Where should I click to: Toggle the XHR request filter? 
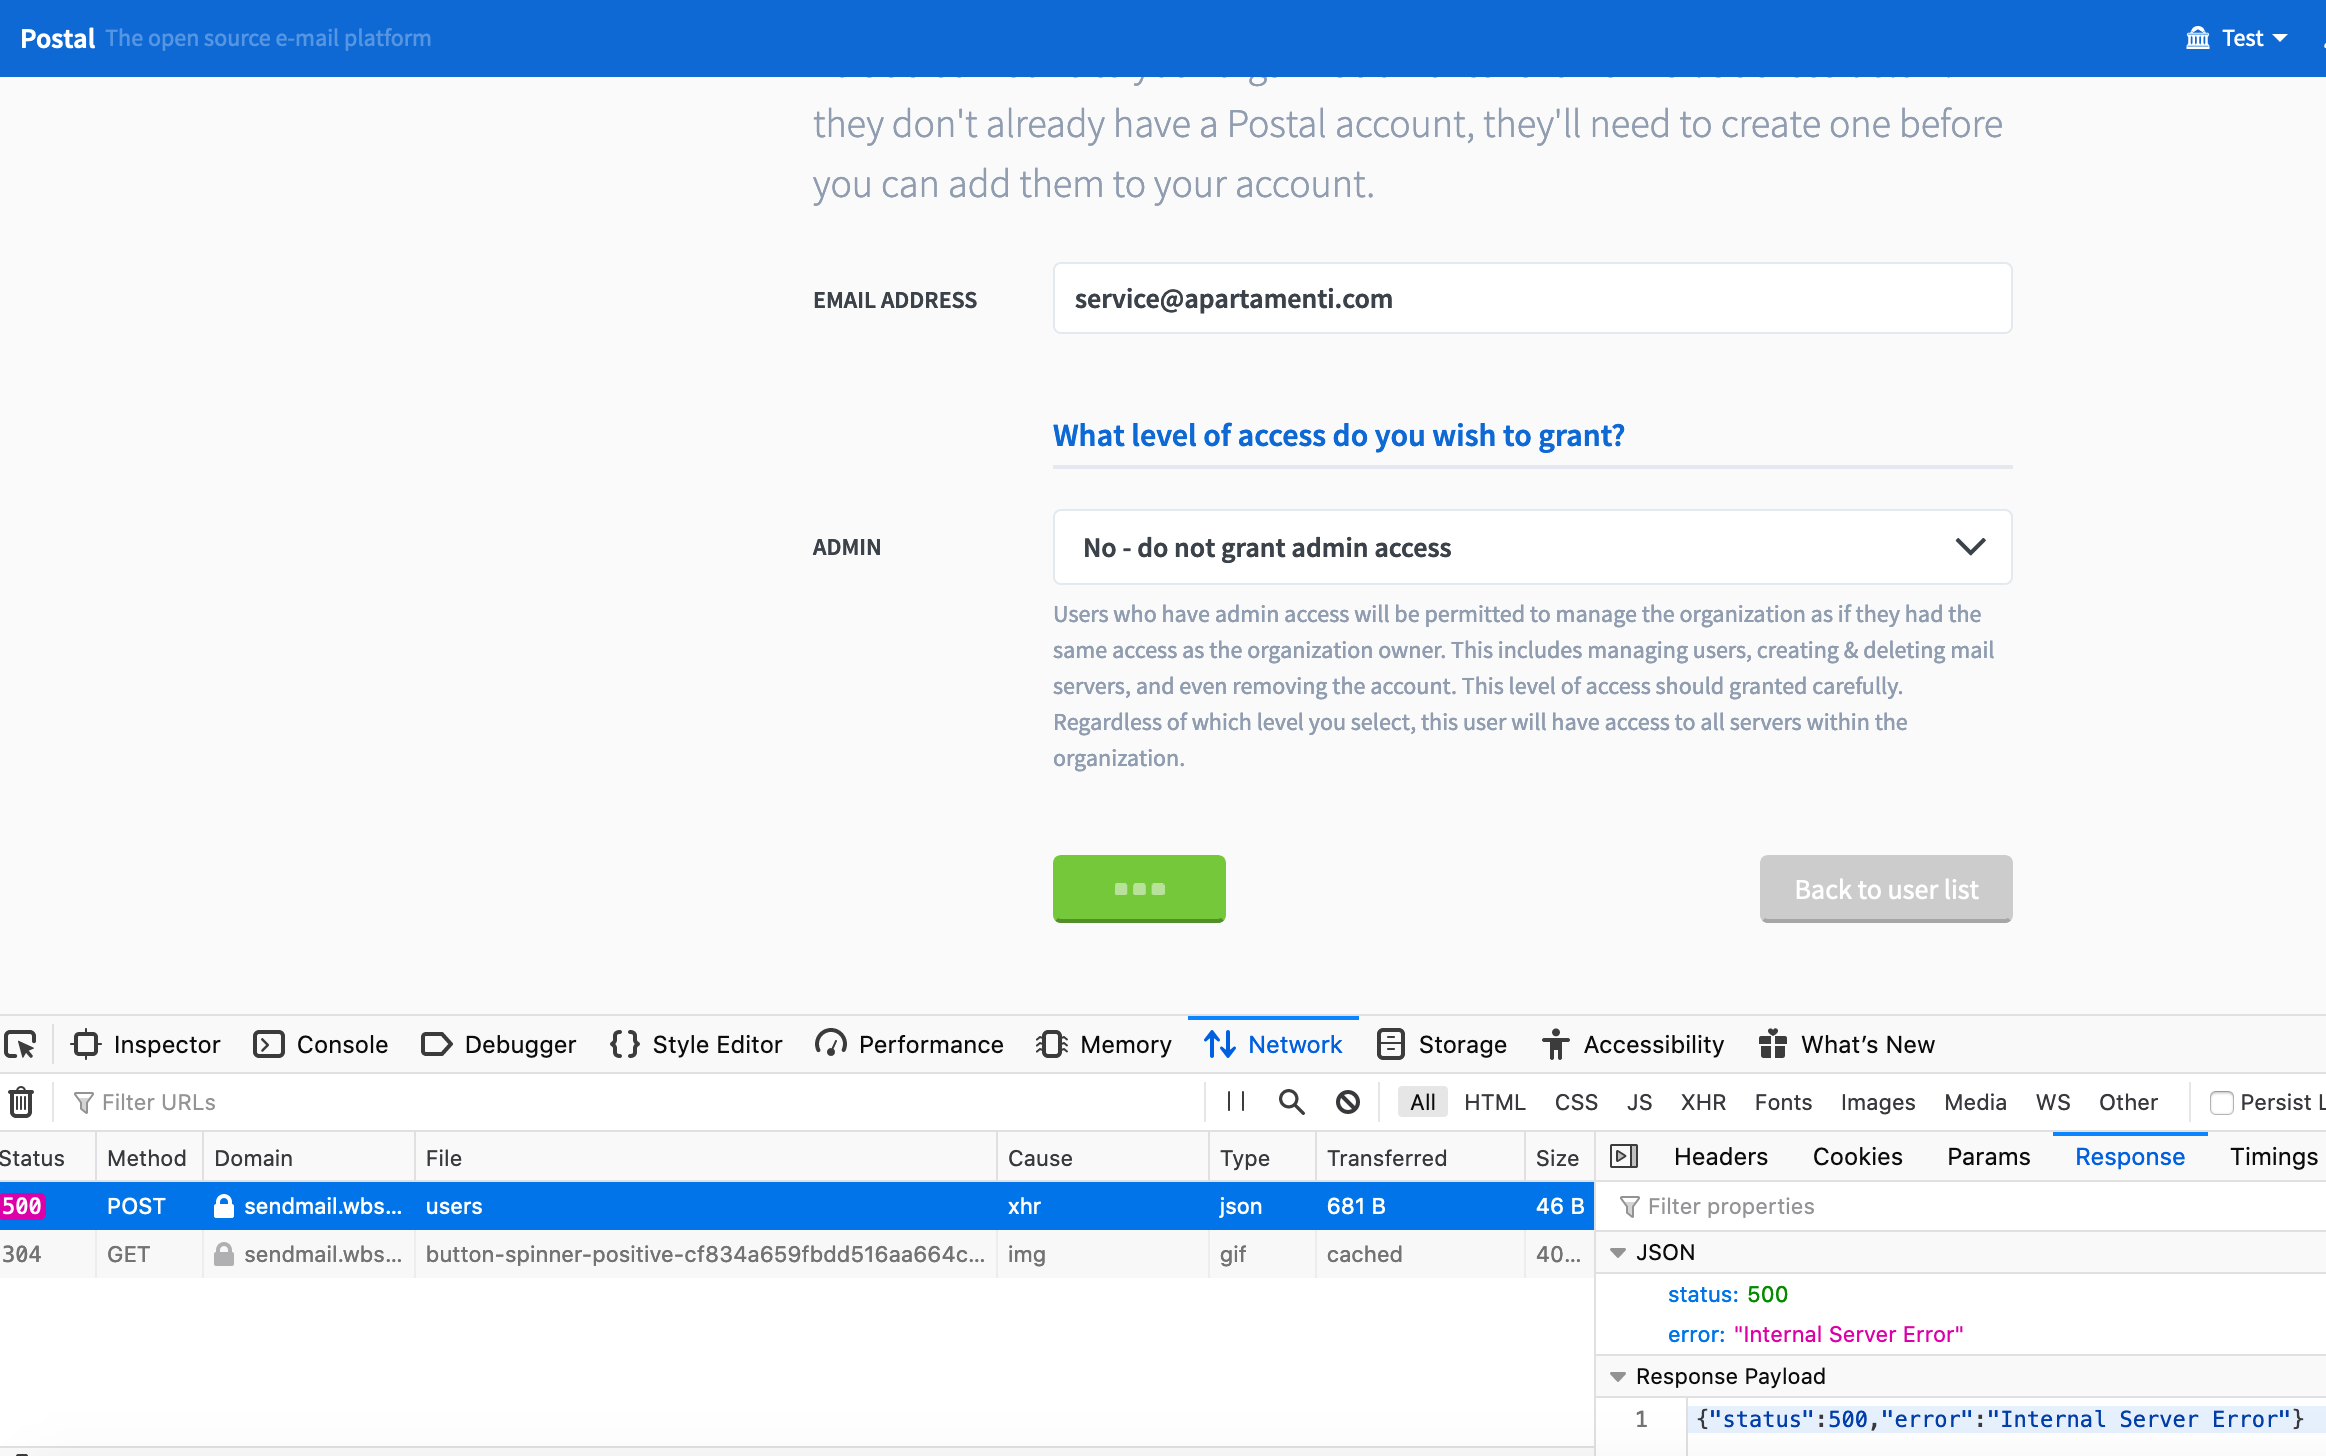click(x=1702, y=1102)
